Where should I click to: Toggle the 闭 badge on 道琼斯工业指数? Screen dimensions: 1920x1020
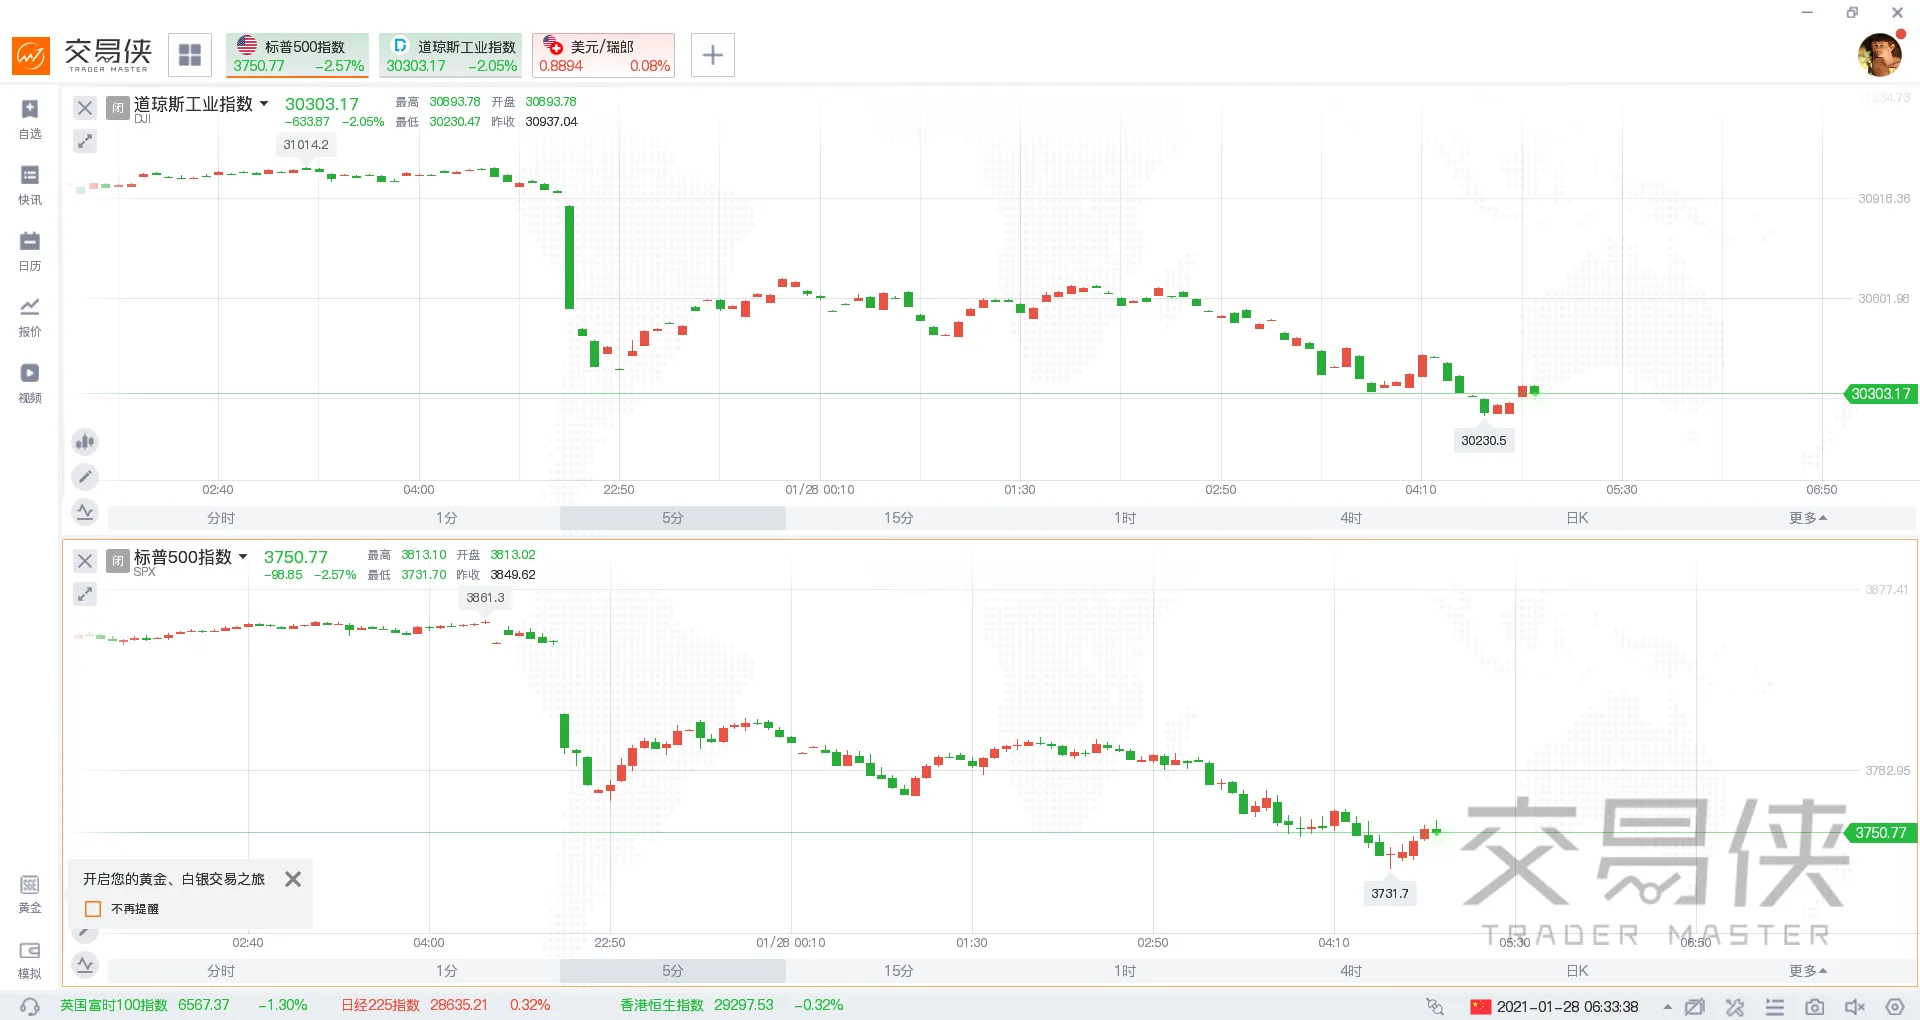click(x=118, y=107)
